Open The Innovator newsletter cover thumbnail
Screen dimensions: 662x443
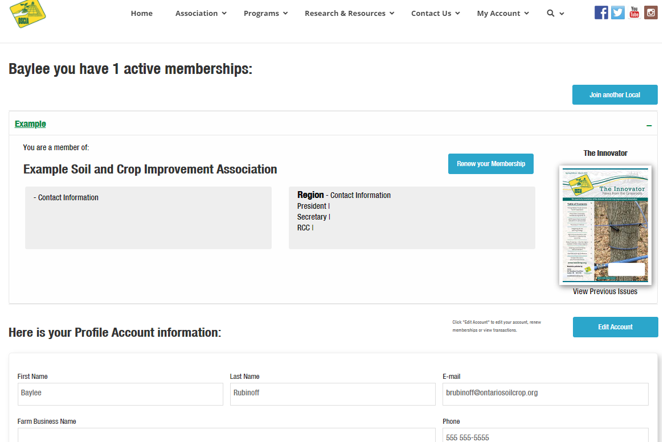click(x=605, y=225)
